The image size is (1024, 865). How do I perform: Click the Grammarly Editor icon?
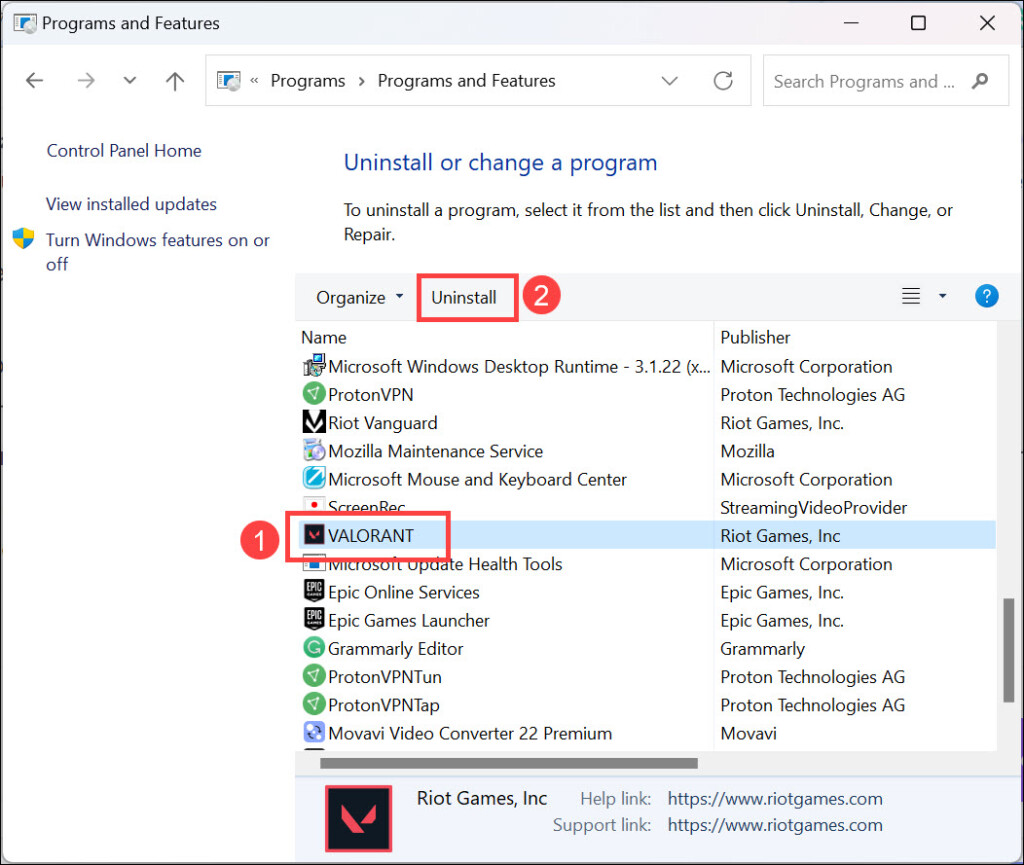pyautogui.click(x=314, y=649)
